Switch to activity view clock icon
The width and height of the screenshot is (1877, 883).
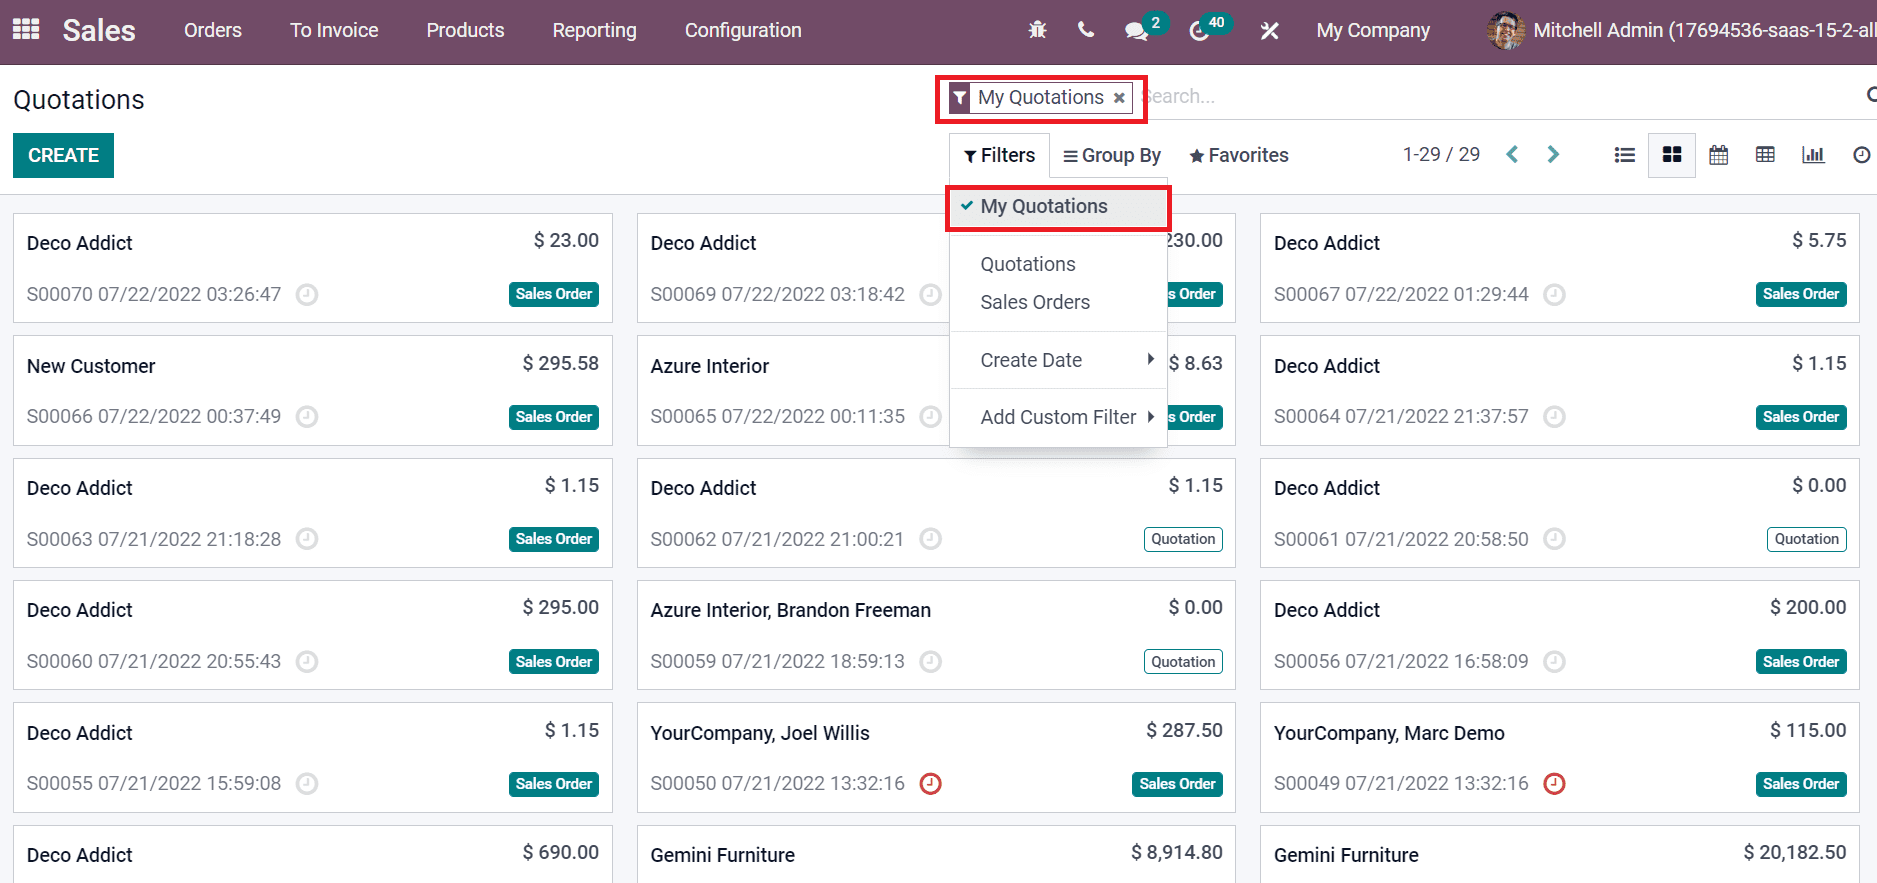tap(1861, 155)
